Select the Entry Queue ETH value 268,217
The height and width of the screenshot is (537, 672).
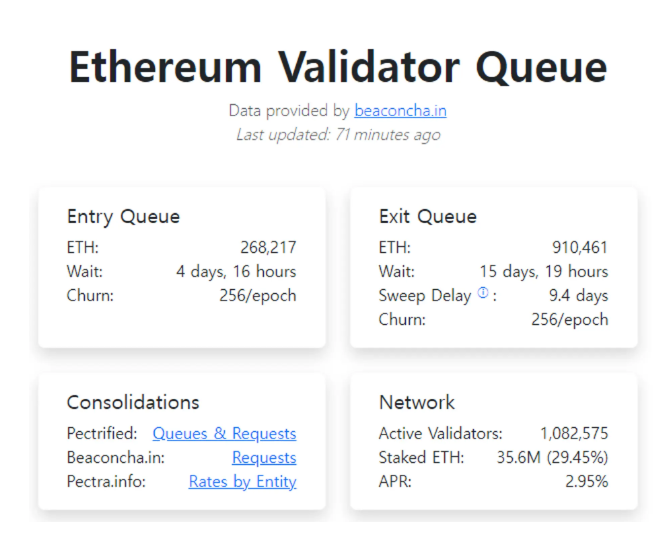268,248
